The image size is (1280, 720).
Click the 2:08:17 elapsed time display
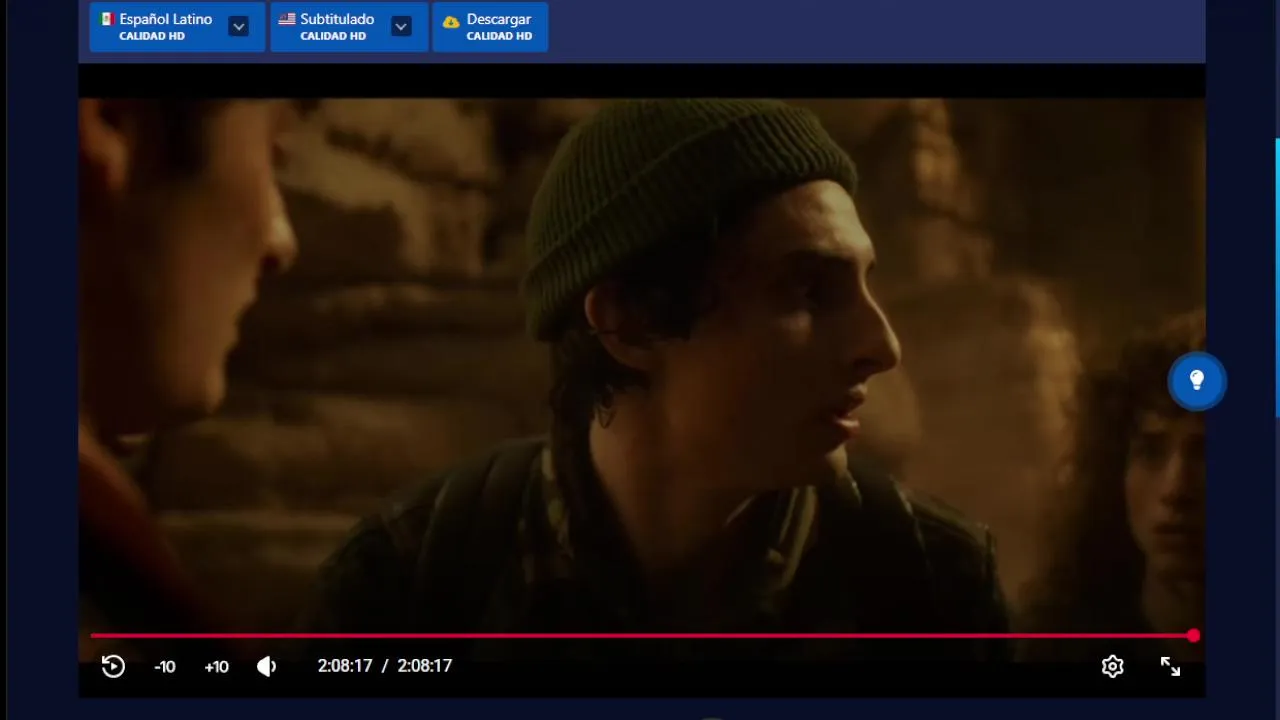coord(345,666)
